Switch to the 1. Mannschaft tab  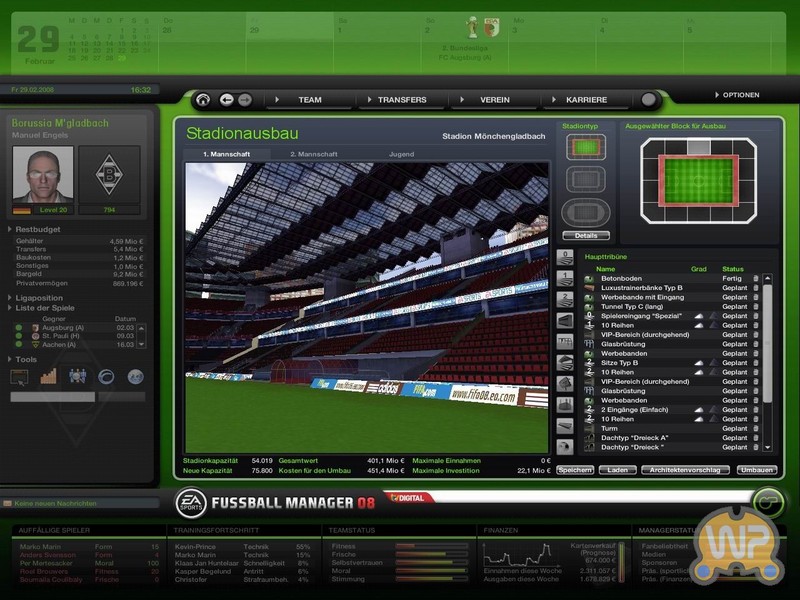point(227,154)
